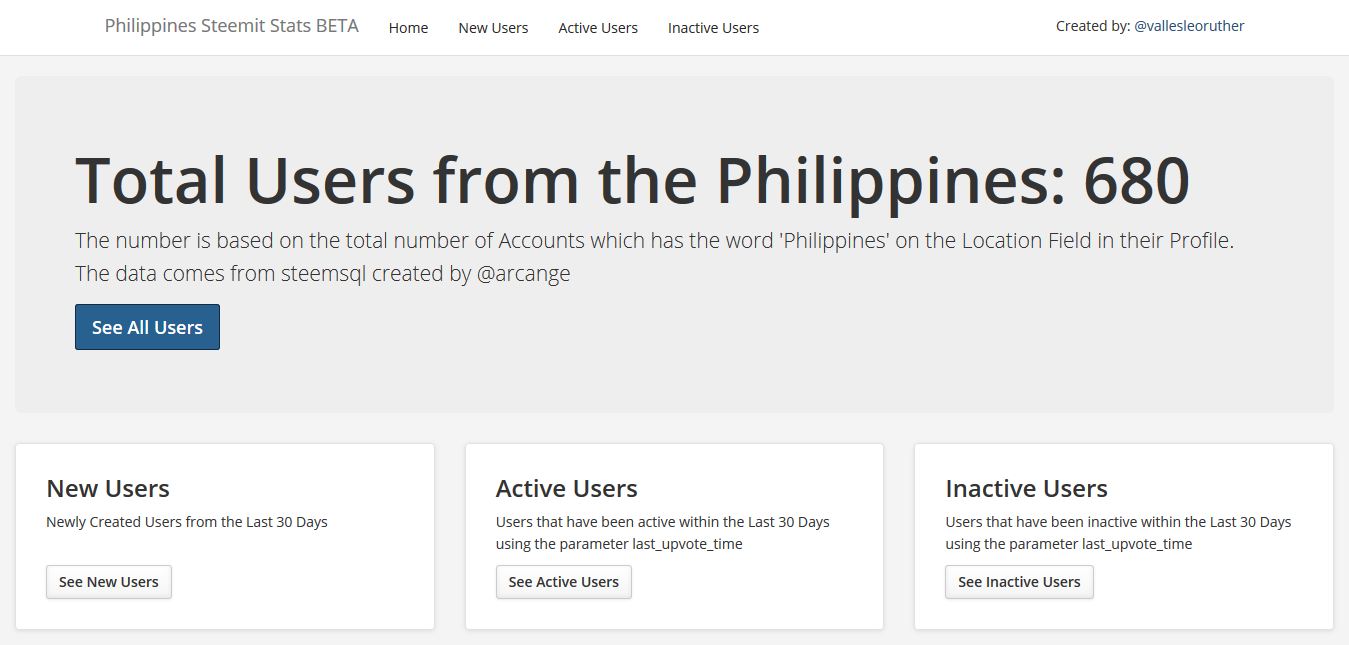1349x645 pixels.
Task: Click the See All Users button
Action: 147,327
